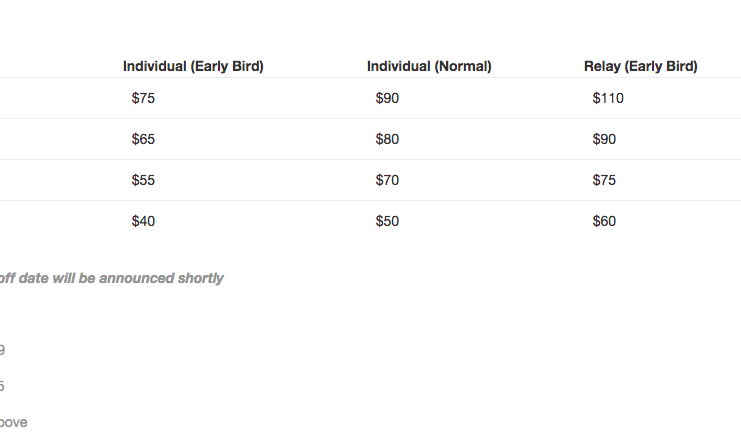Select the $60 Relay Early Bird price
The width and height of the screenshot is (741, 448).
604,221
